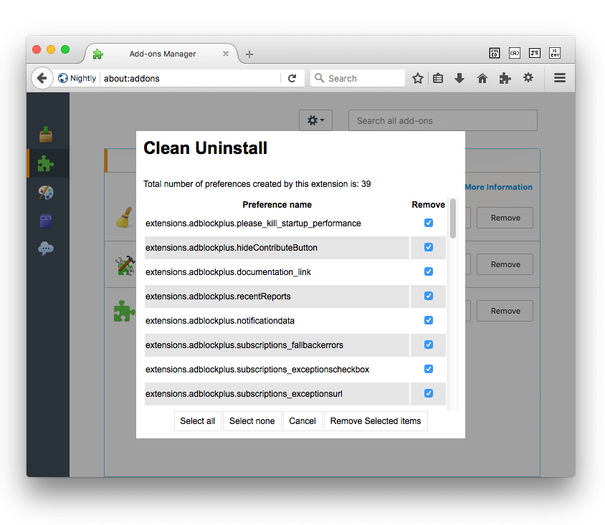Select Services chat bubble sidebar category
Viewport: 605px width, 525px height.
[x=46, y=248]
